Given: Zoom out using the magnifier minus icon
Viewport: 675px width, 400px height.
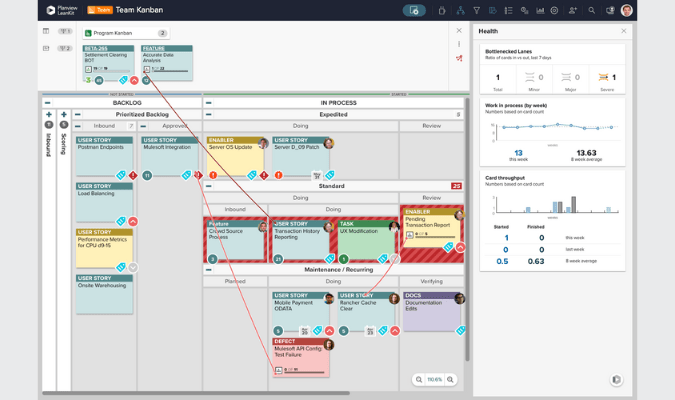Looking at the screenshot, I should coord(419,380).
